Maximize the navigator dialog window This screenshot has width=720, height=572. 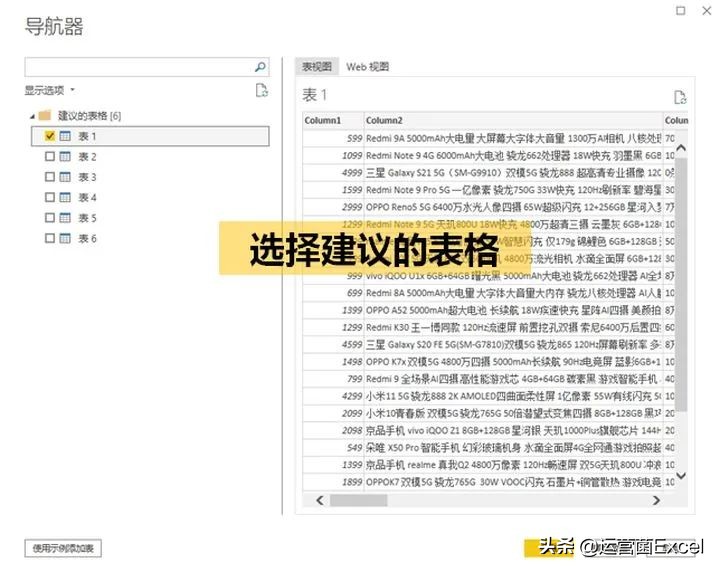tap(681, 10)
